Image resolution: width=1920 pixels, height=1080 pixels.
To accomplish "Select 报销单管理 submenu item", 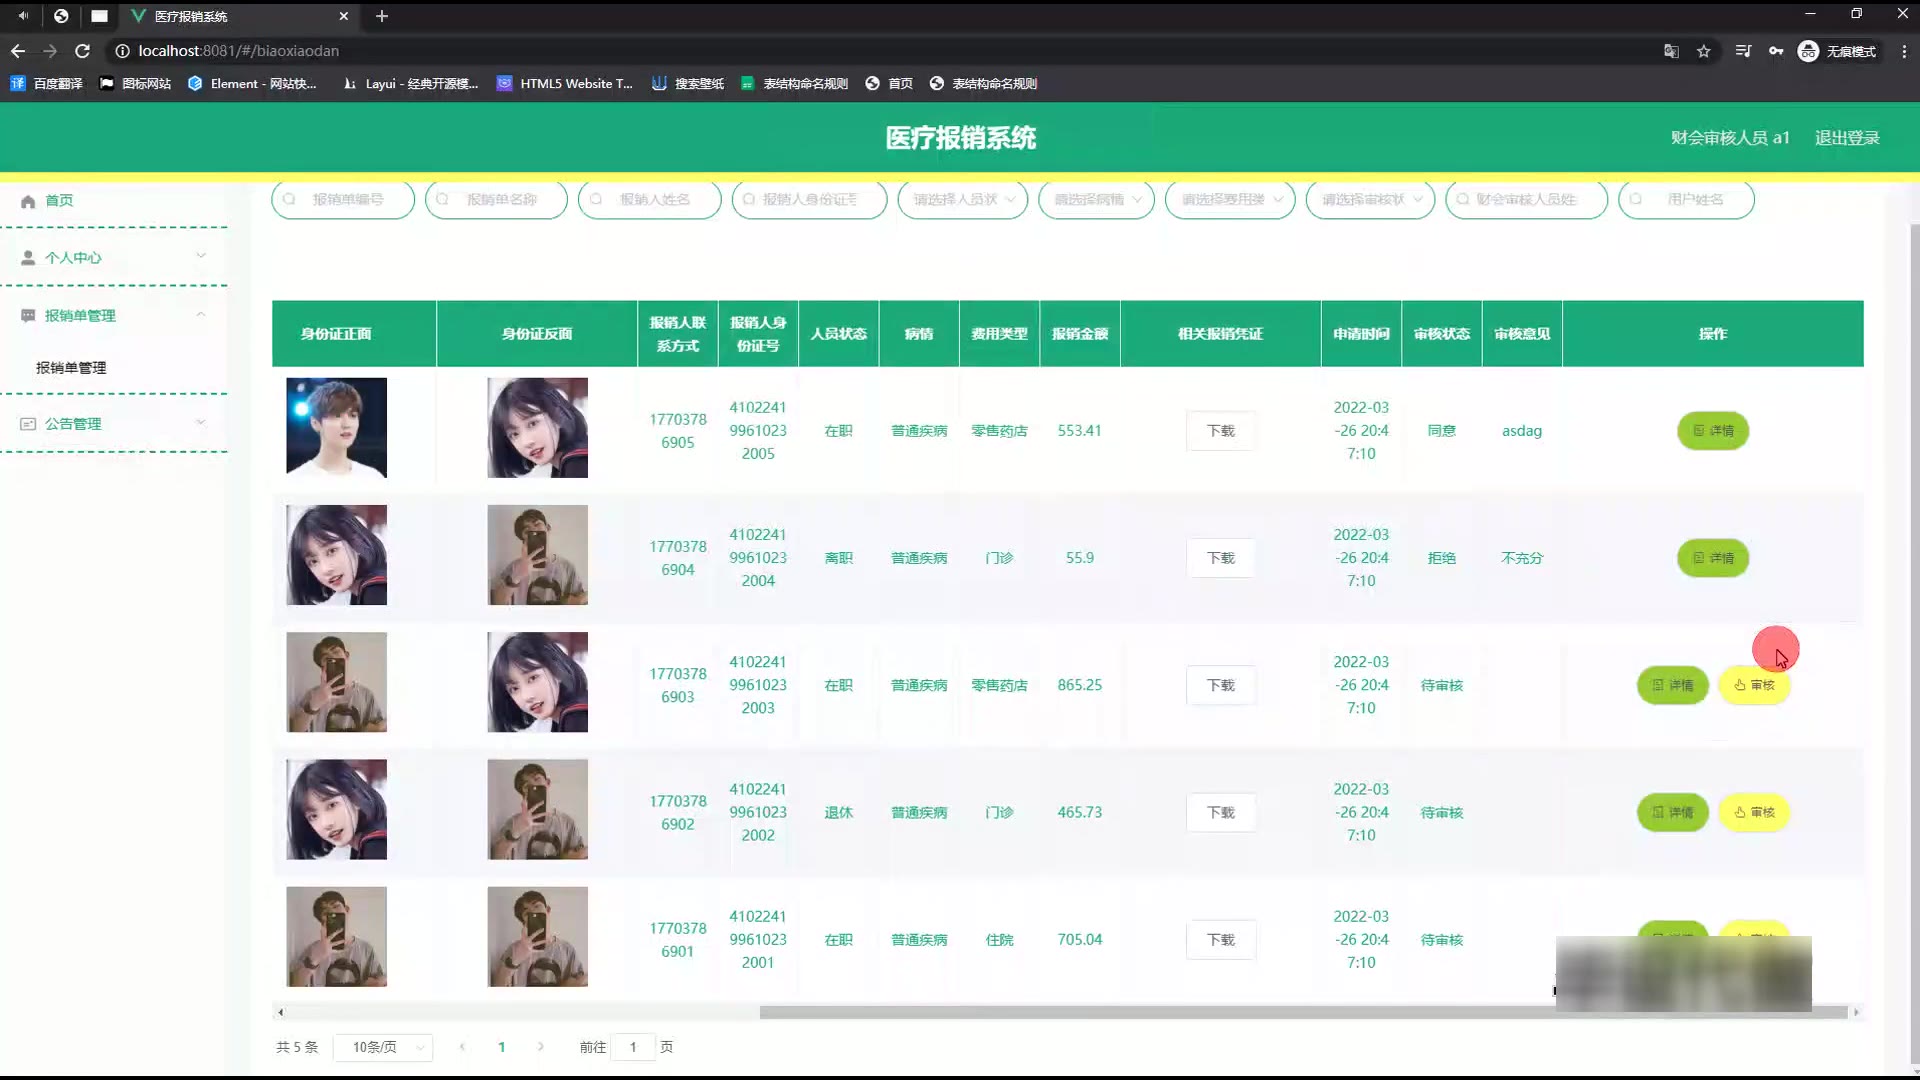I will (x=71, y=368).
